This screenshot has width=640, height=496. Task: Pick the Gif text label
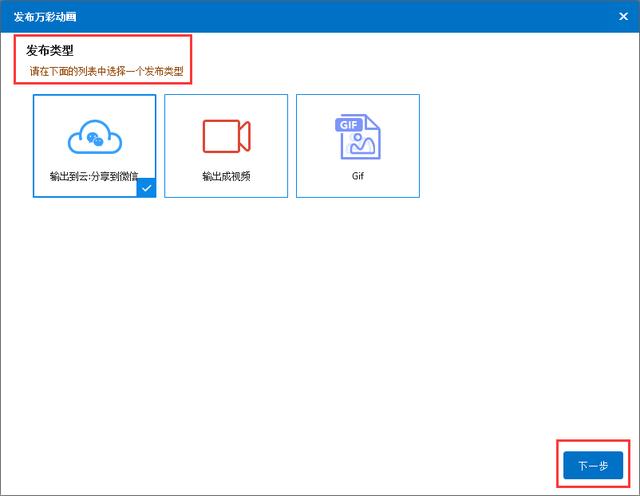(357, 176)
